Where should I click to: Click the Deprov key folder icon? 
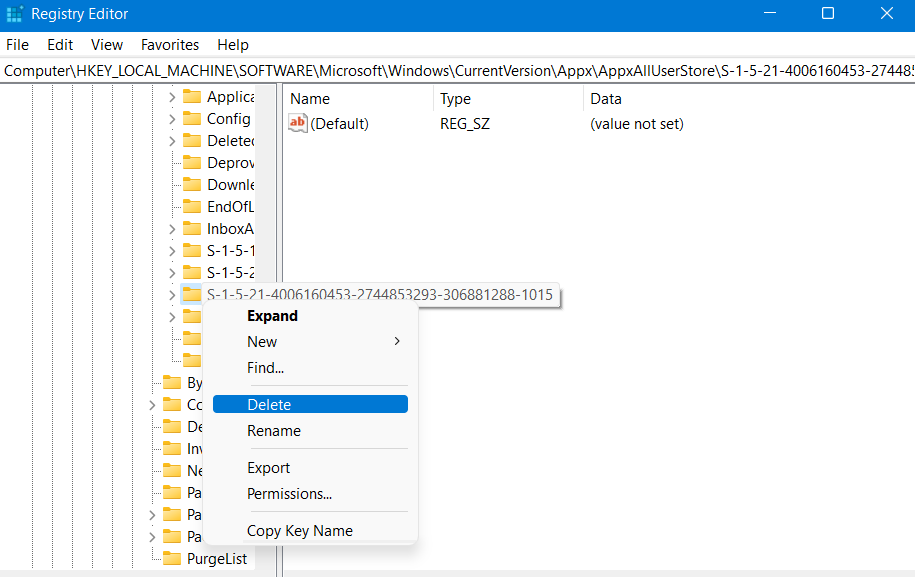[191, 163]
